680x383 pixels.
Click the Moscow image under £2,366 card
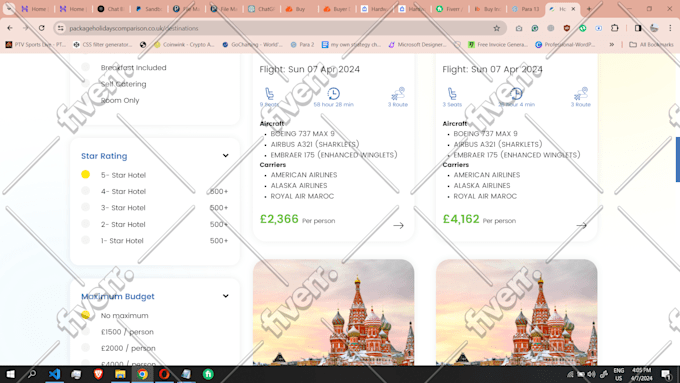coord(333,312)
